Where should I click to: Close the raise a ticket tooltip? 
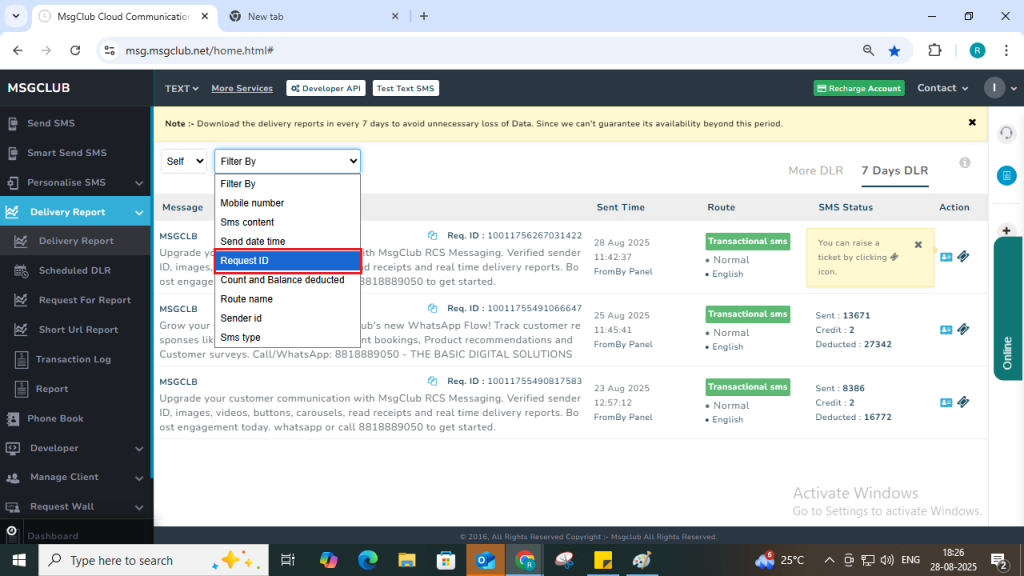918,245
